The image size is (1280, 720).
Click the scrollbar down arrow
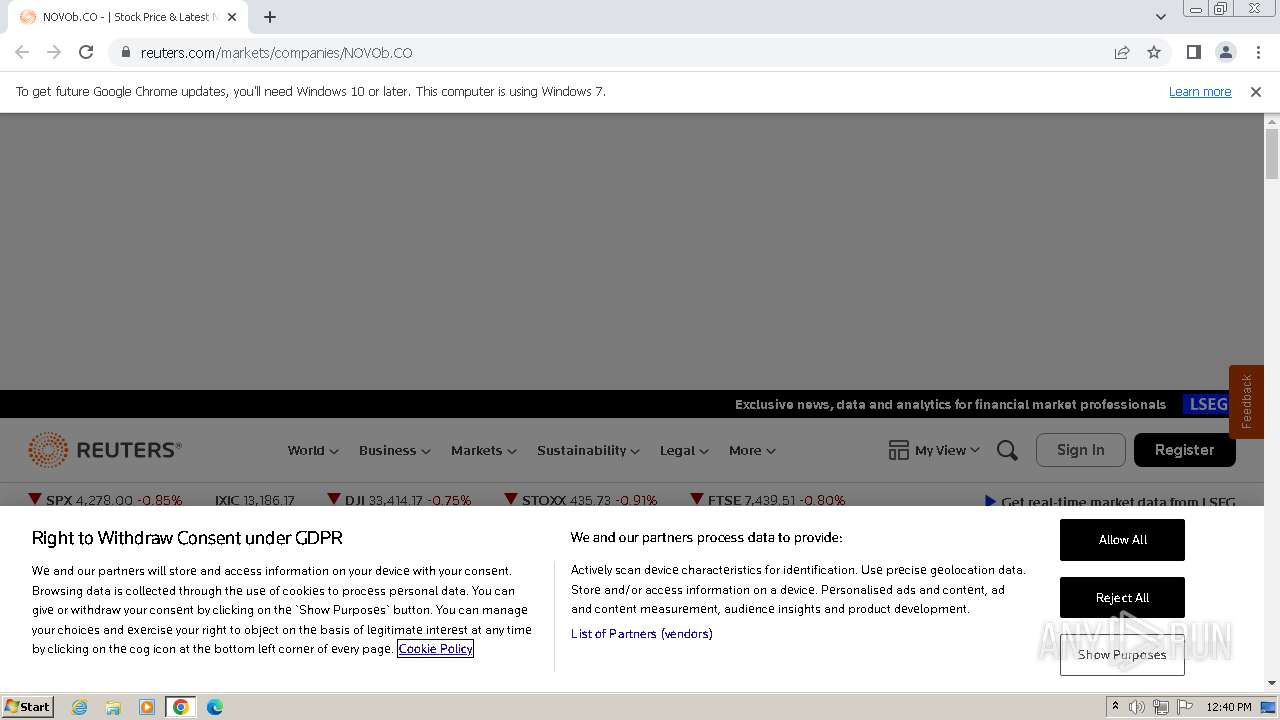[x=1272, y=683]
